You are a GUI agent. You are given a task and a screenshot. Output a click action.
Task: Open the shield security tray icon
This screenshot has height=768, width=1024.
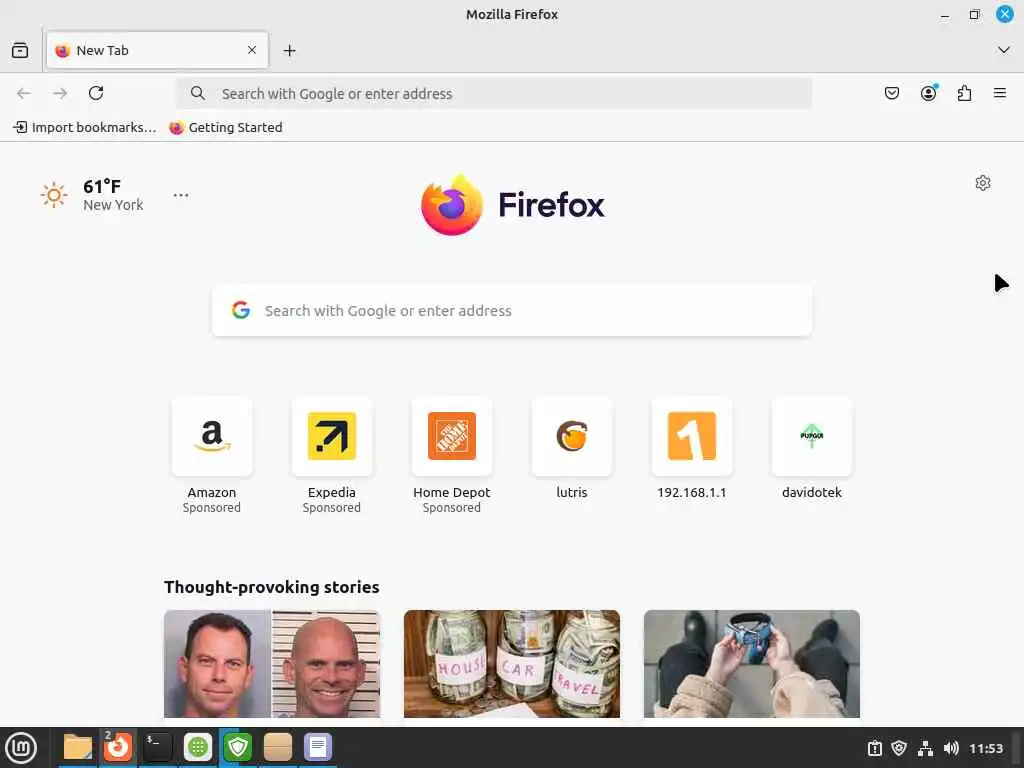click(x=899, y=748)
